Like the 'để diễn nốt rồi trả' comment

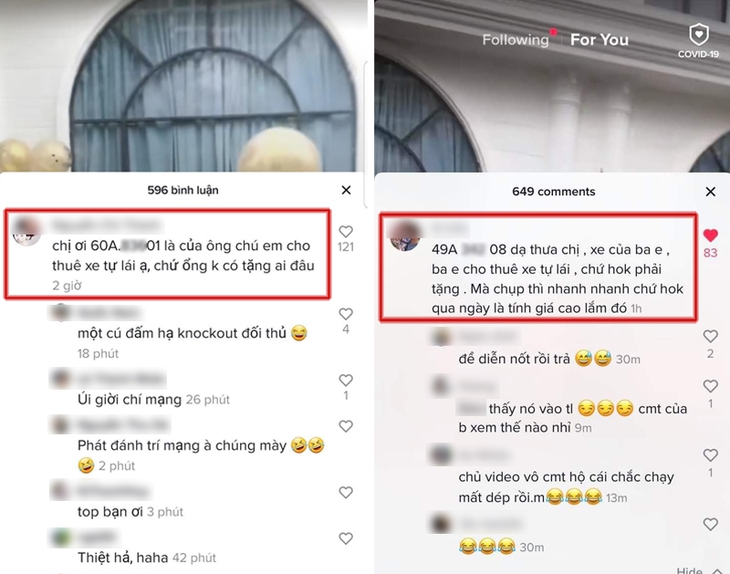click(710, 336)
